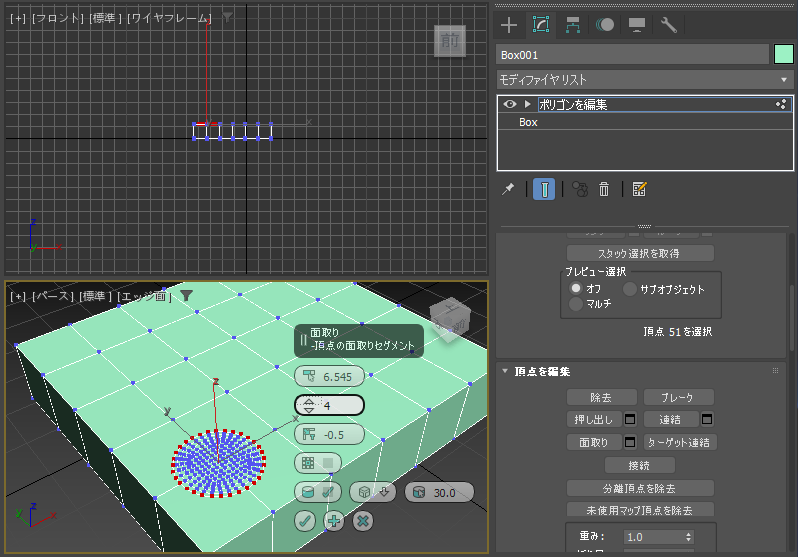Select the サブオブジェクト radio button
Image resolution: width=798 pixels, height=557 pixels.
(630, 289)
